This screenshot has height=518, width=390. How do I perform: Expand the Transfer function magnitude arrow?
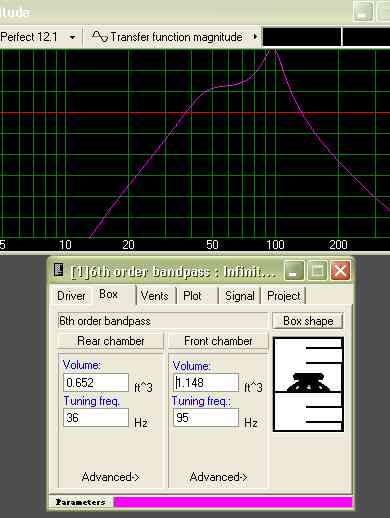tap(255, 36)
